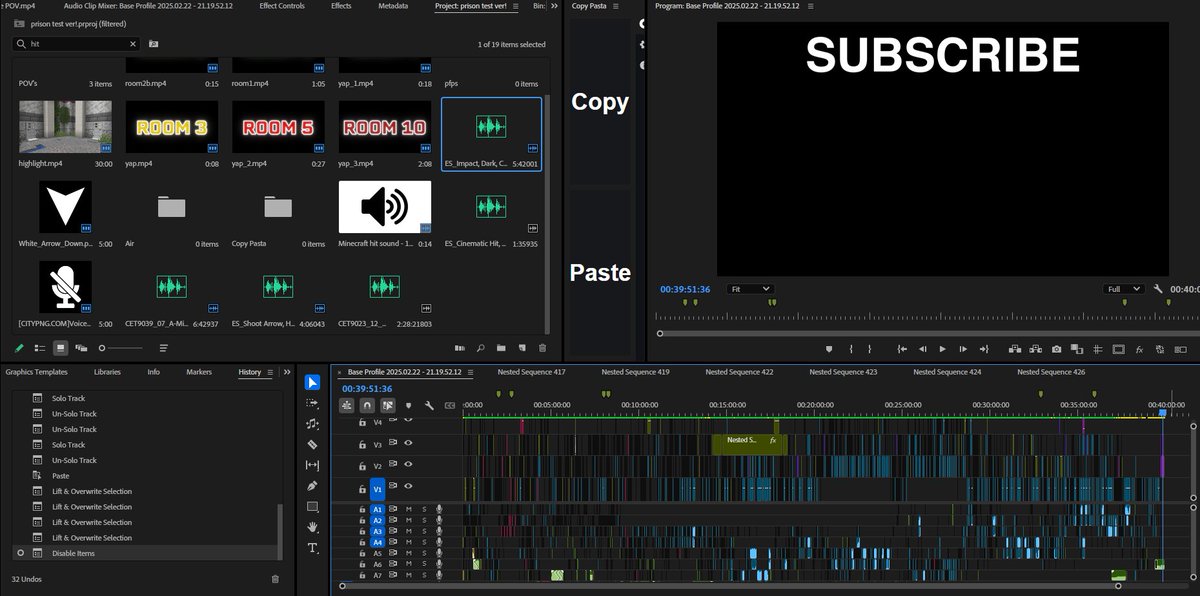Click Automate to Sequence icon
This screenshot has width=1200, height=596.
coord(460,348)
